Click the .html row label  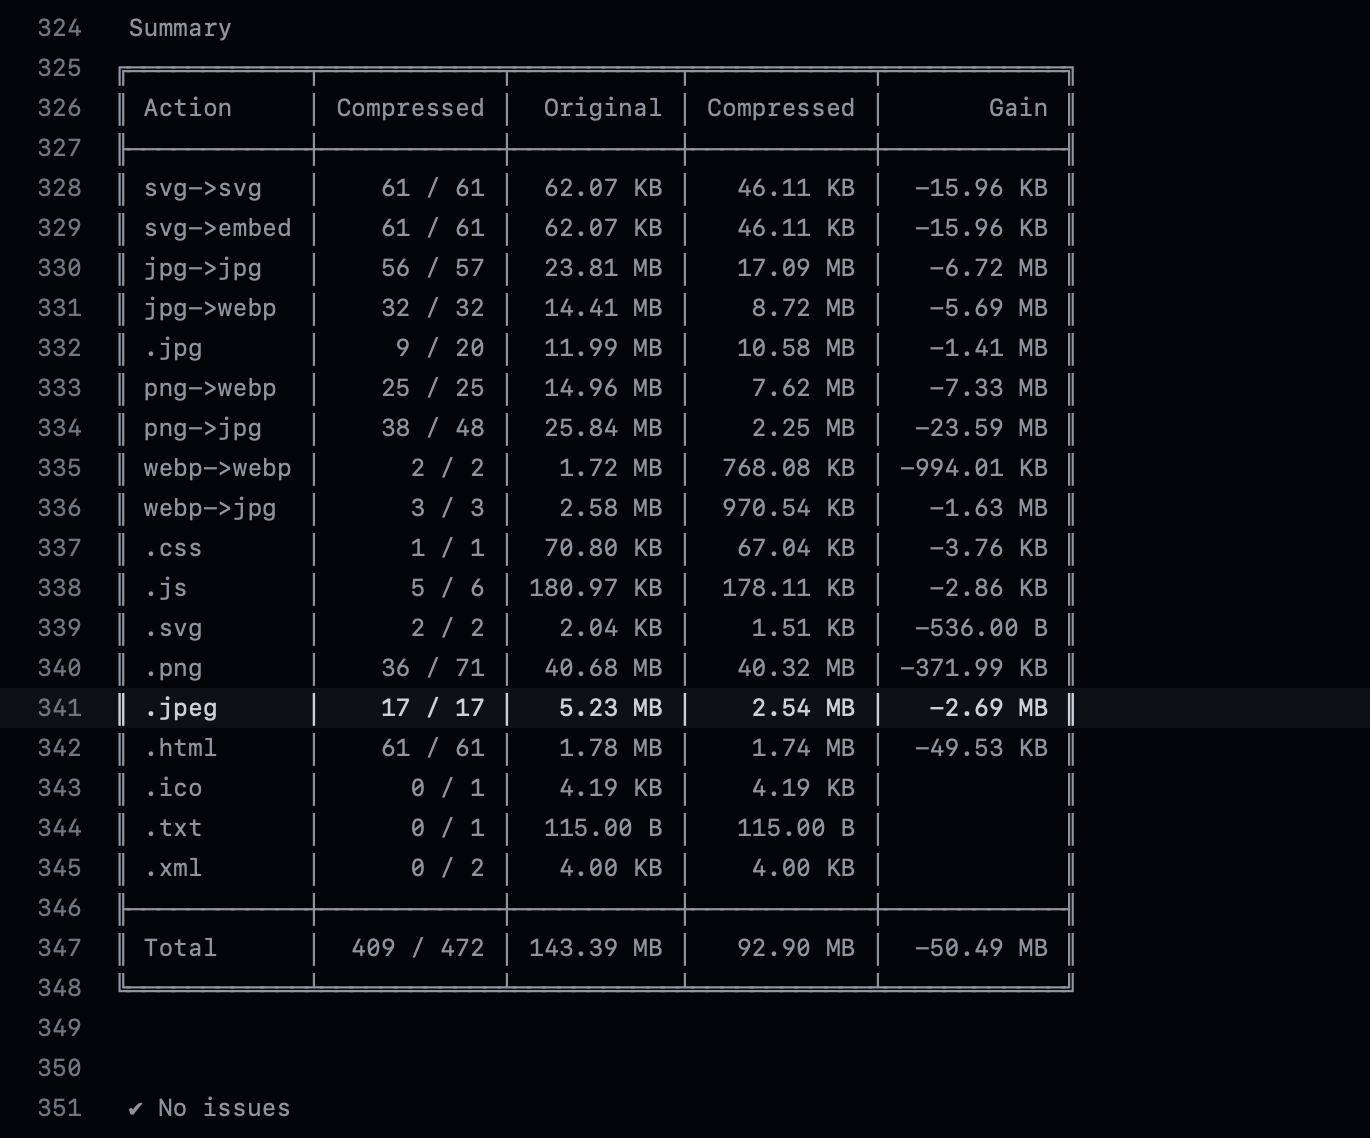(180, 748)
